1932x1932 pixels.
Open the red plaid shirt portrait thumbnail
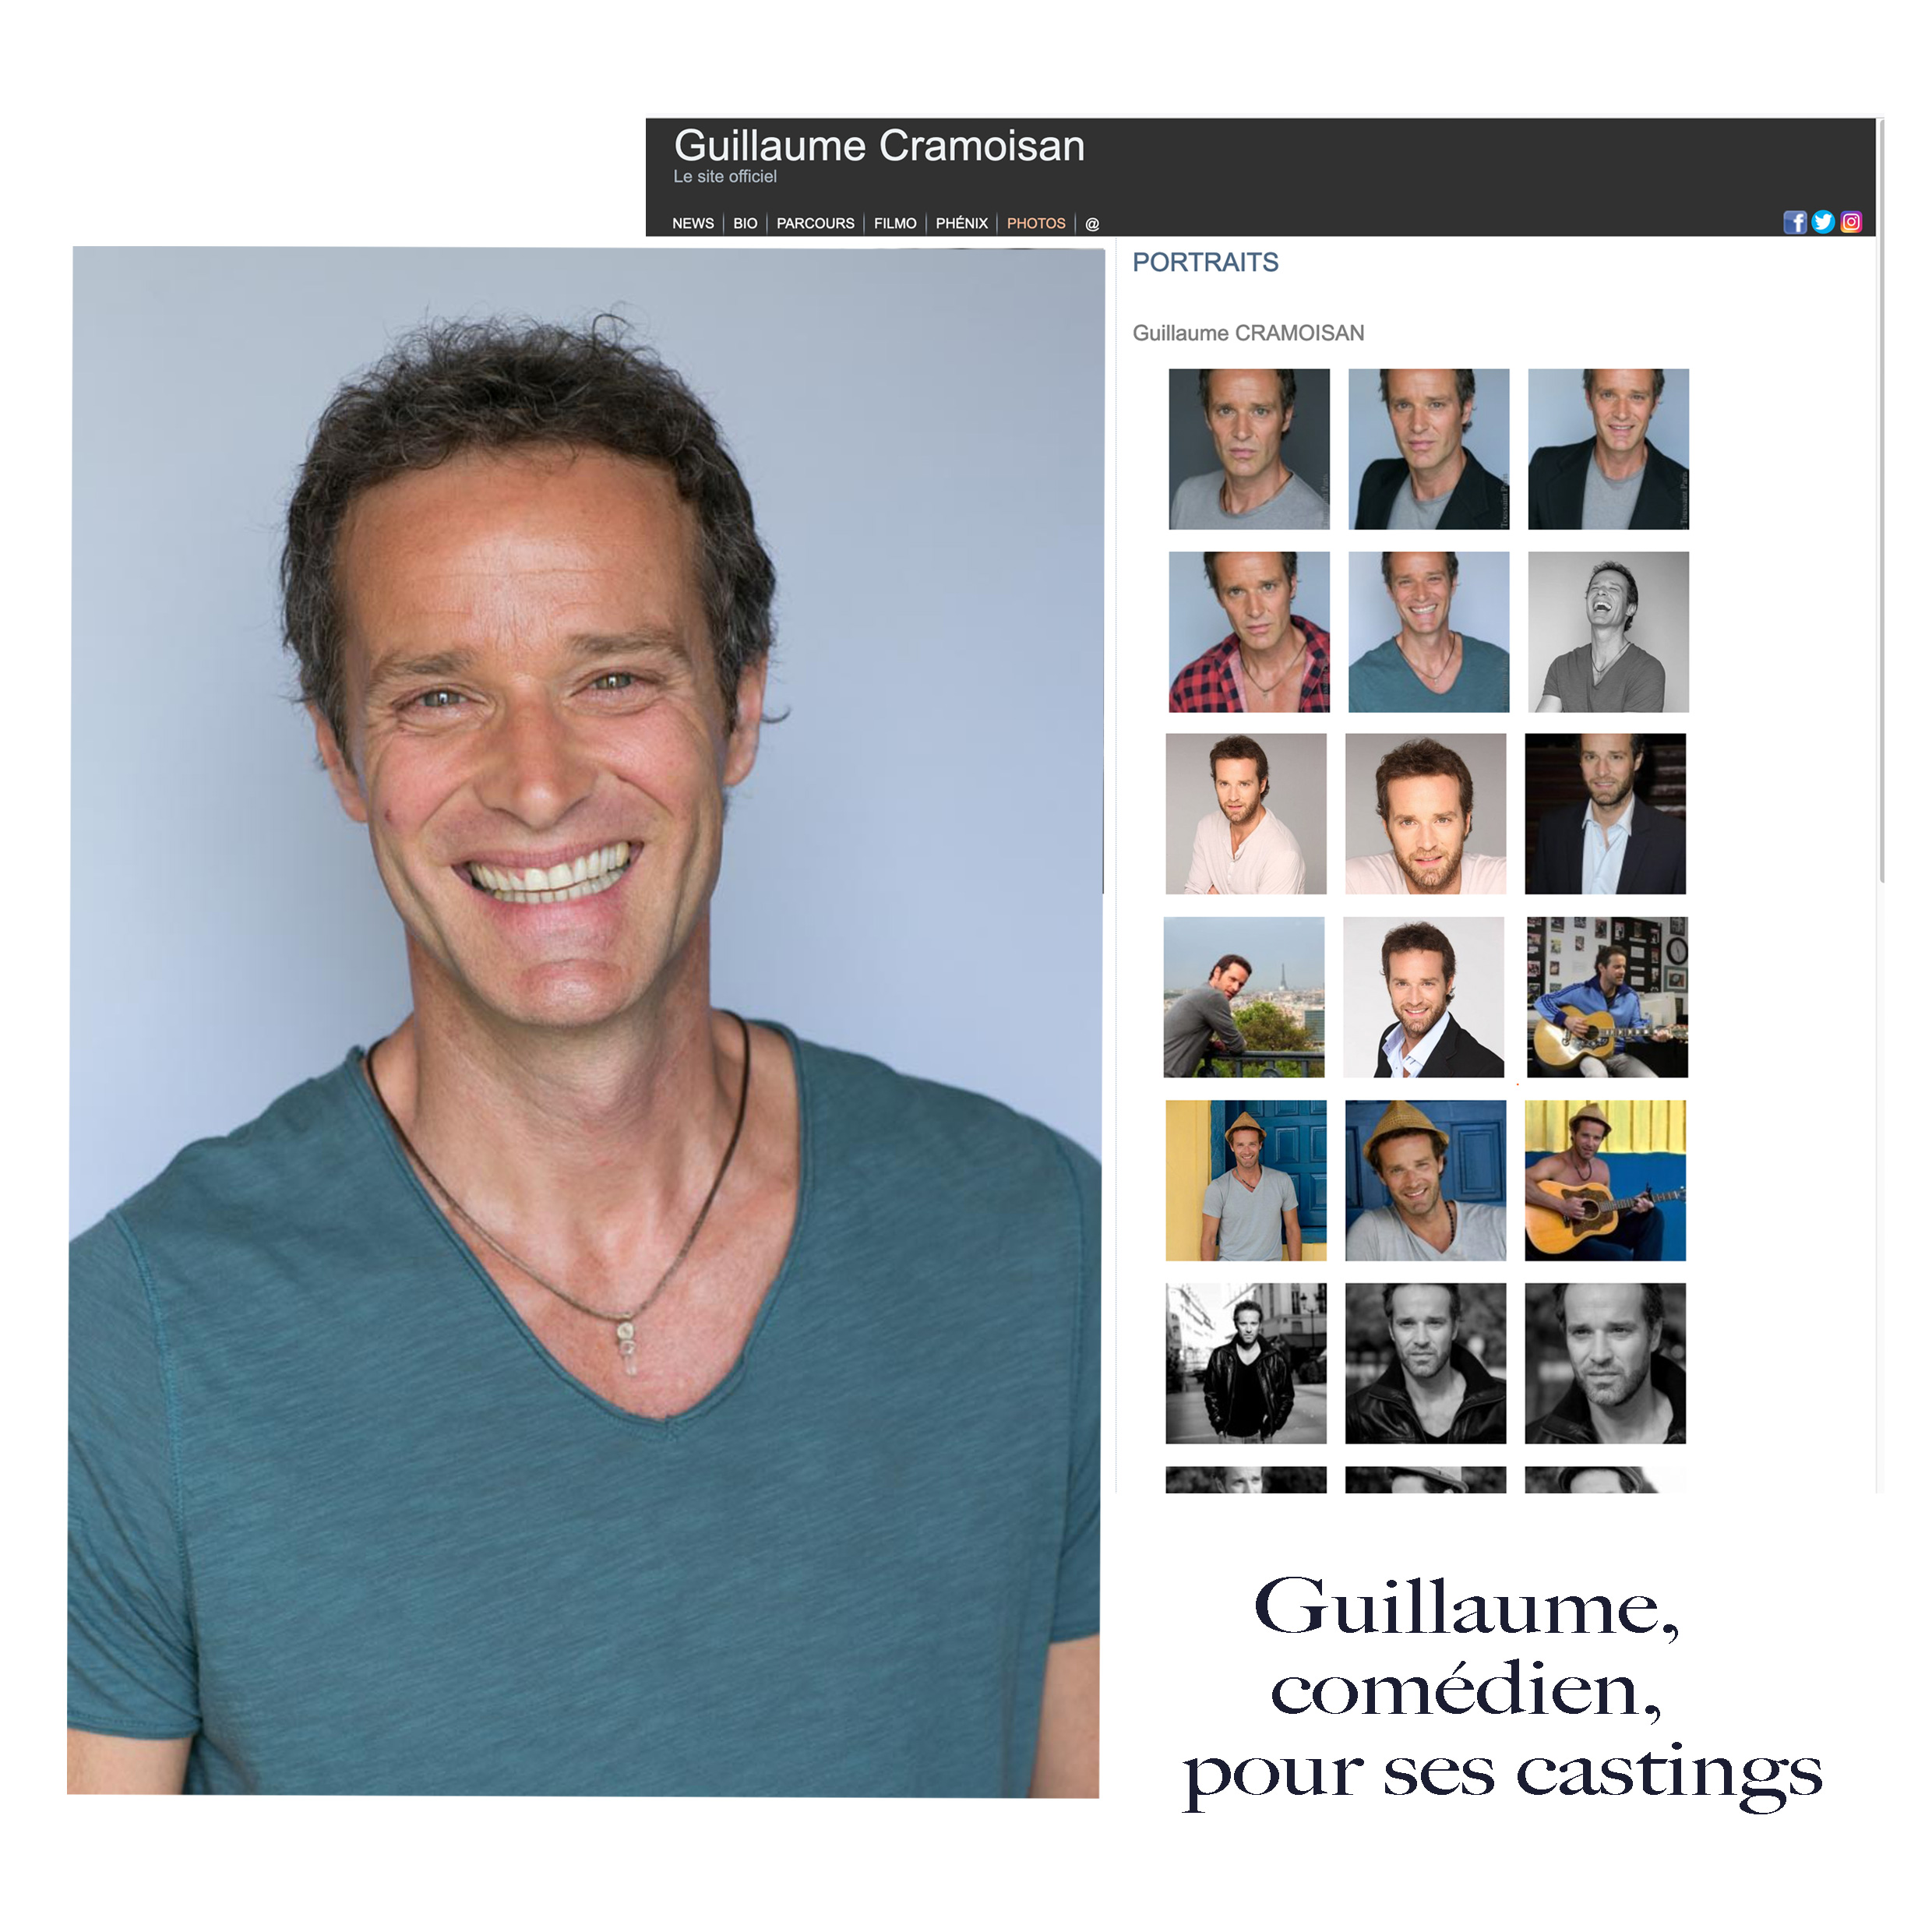coord(1249,632)
